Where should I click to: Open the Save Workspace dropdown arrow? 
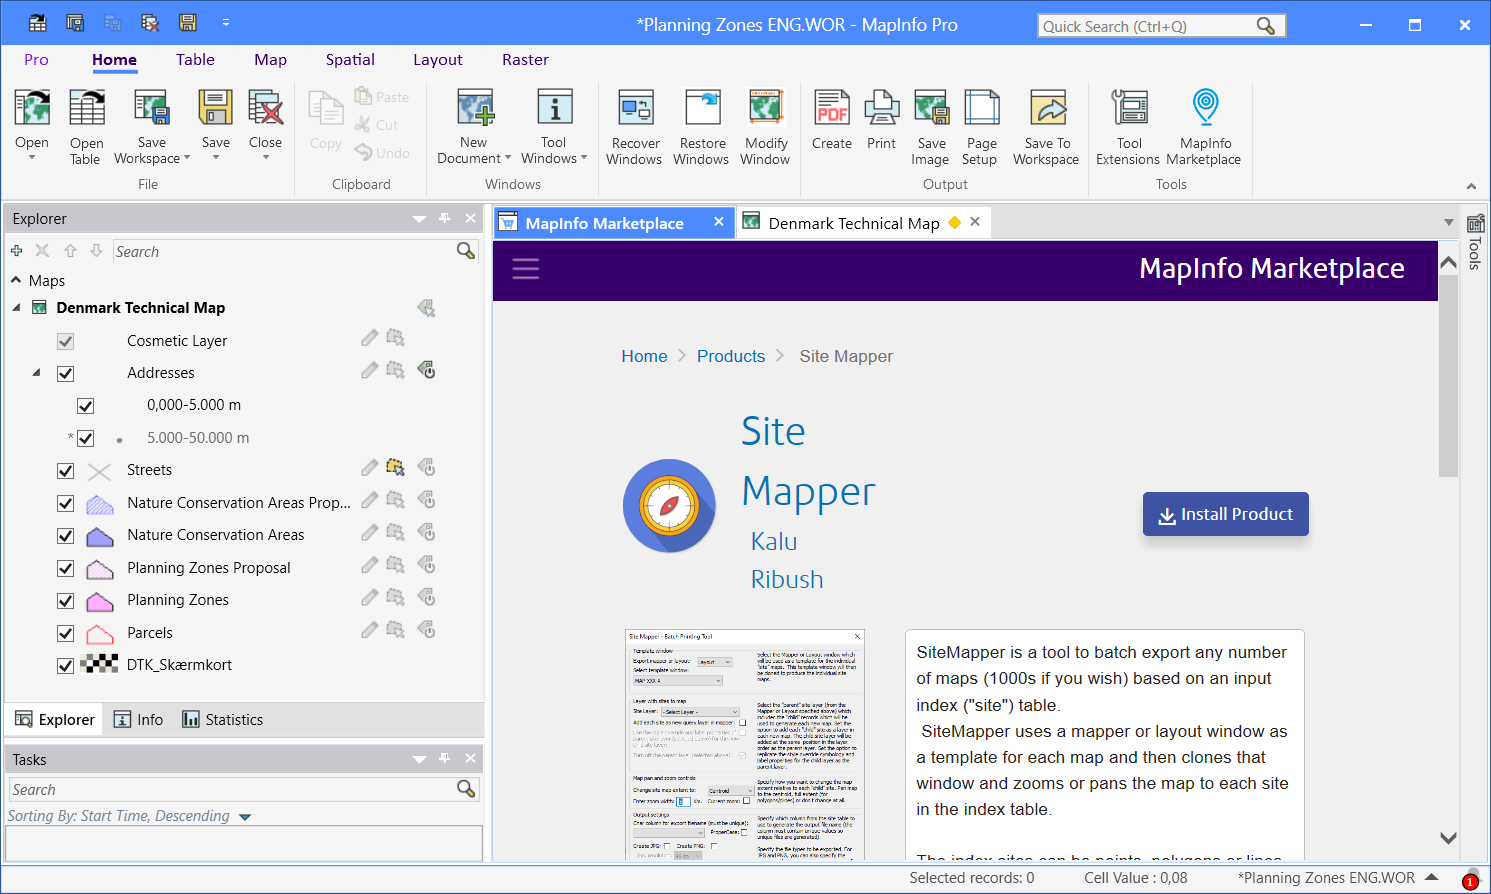(187, 158)
